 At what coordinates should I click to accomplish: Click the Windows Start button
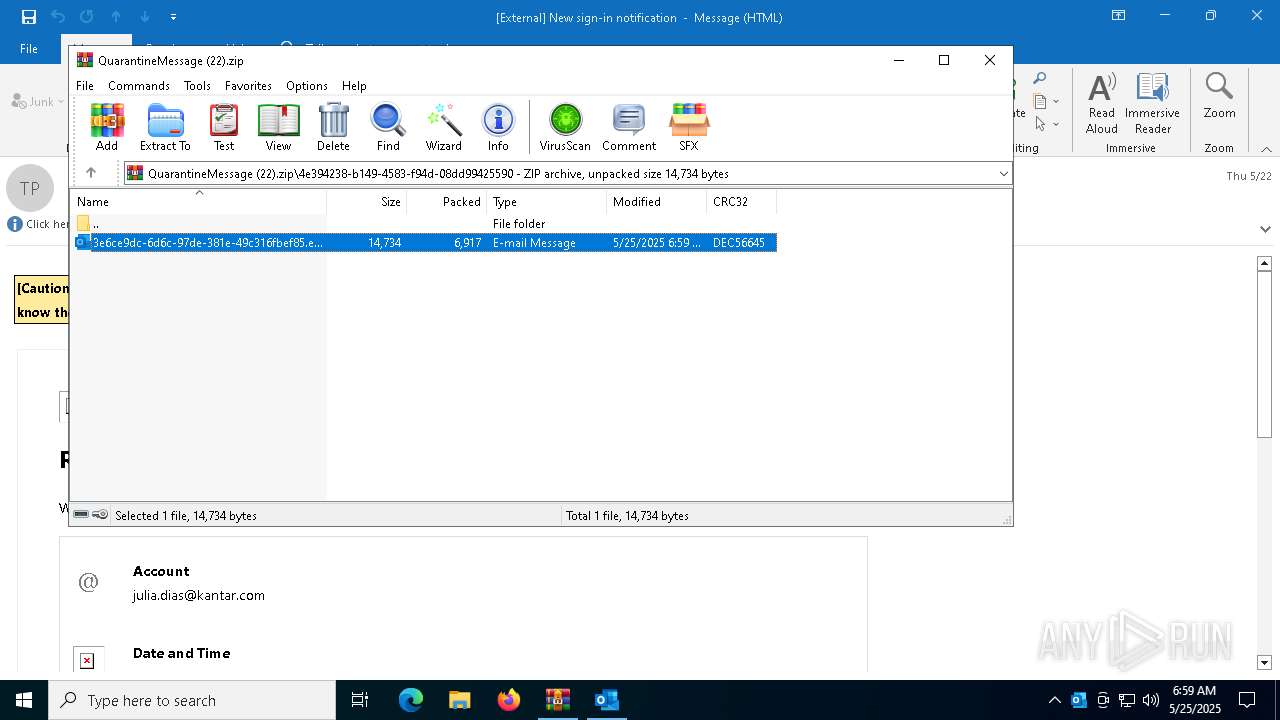(24, 700)
